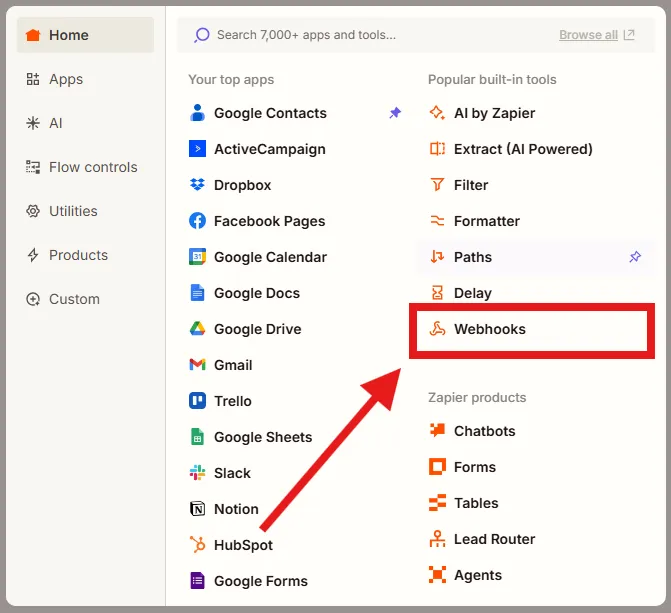
Task: Click the Slack logo icon
Action: [x=197, y=473]
